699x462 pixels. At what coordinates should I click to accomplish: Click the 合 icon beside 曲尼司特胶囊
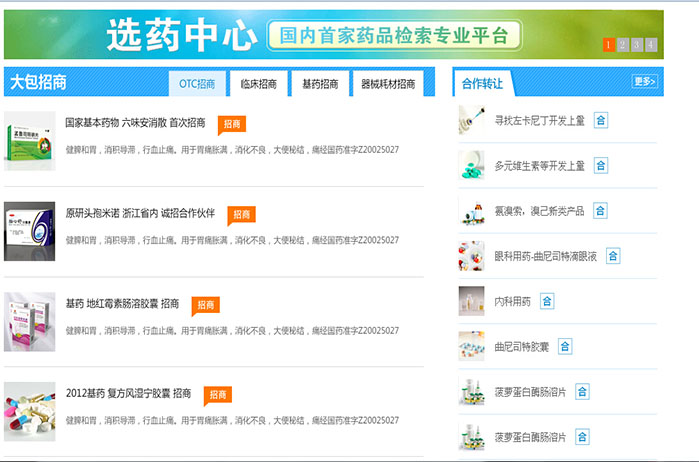pyautogui.click(x=565, y=346)
